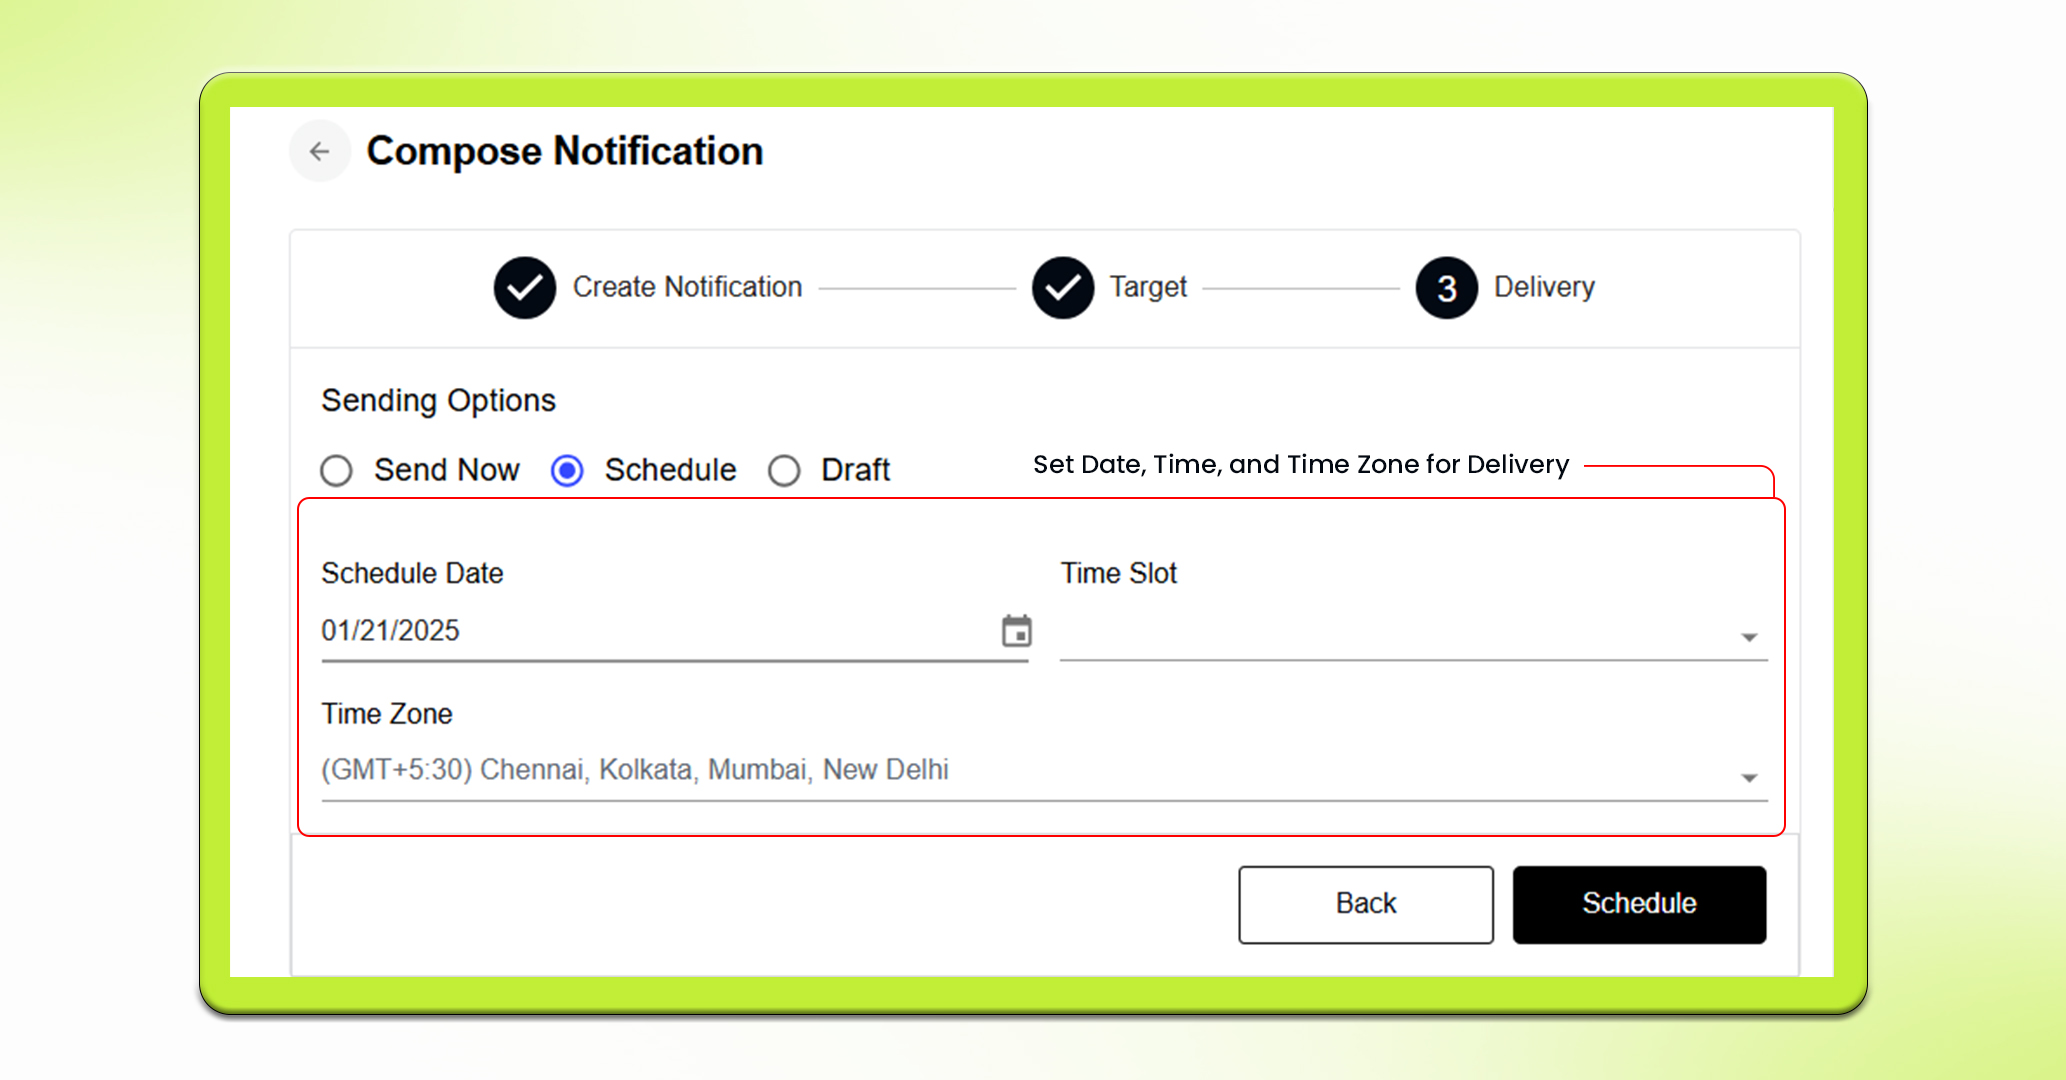Click the Delivery step number 3 circle
This screenshot has width=2066, height=1080.
coord(1444,287)
